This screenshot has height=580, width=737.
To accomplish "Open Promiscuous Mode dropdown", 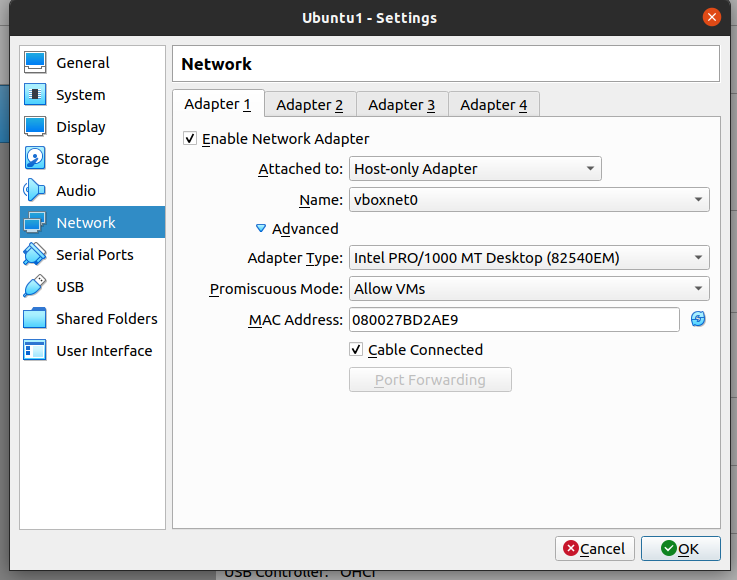I will coord(529,289).
